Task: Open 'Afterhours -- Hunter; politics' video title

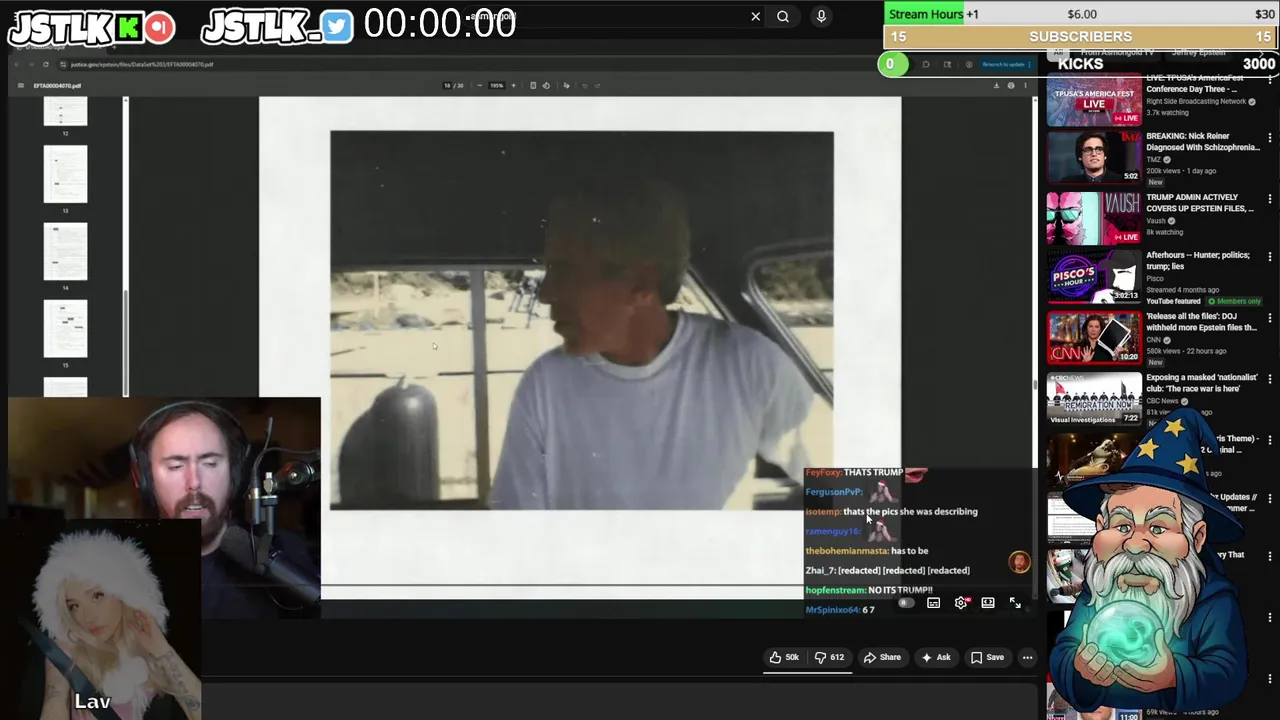Action: (1198, 261)
